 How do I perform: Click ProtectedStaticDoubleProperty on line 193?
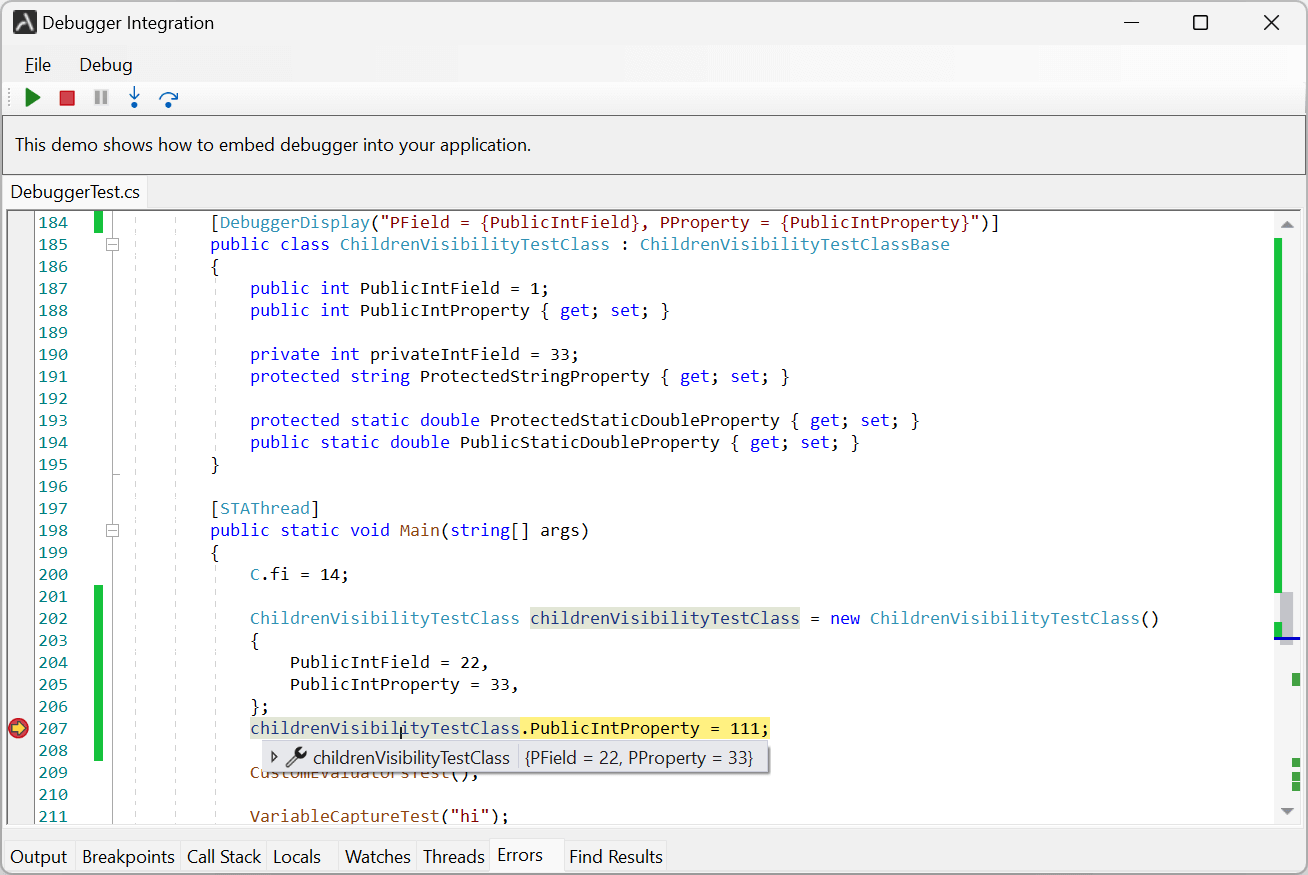point(635,420)
